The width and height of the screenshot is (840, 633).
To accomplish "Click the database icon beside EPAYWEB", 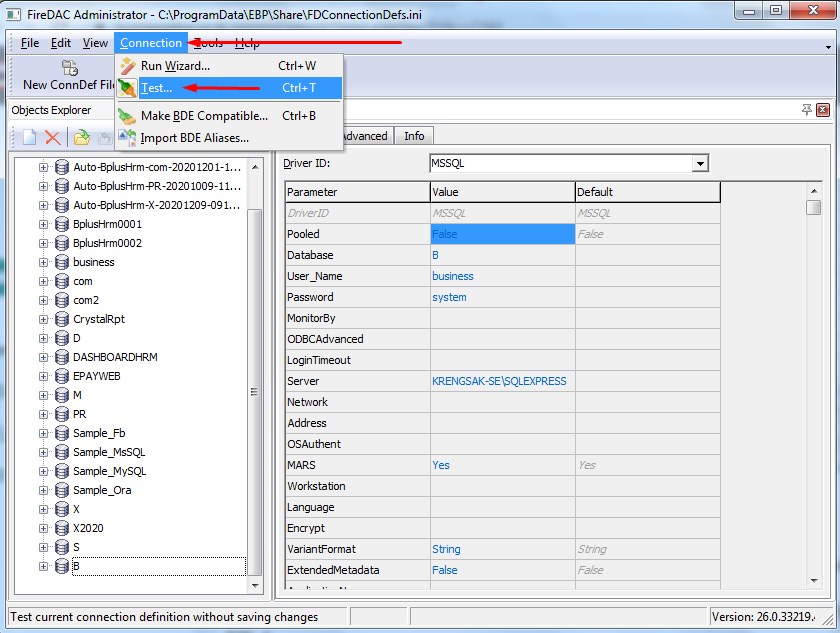I will [x=62, y=376].
